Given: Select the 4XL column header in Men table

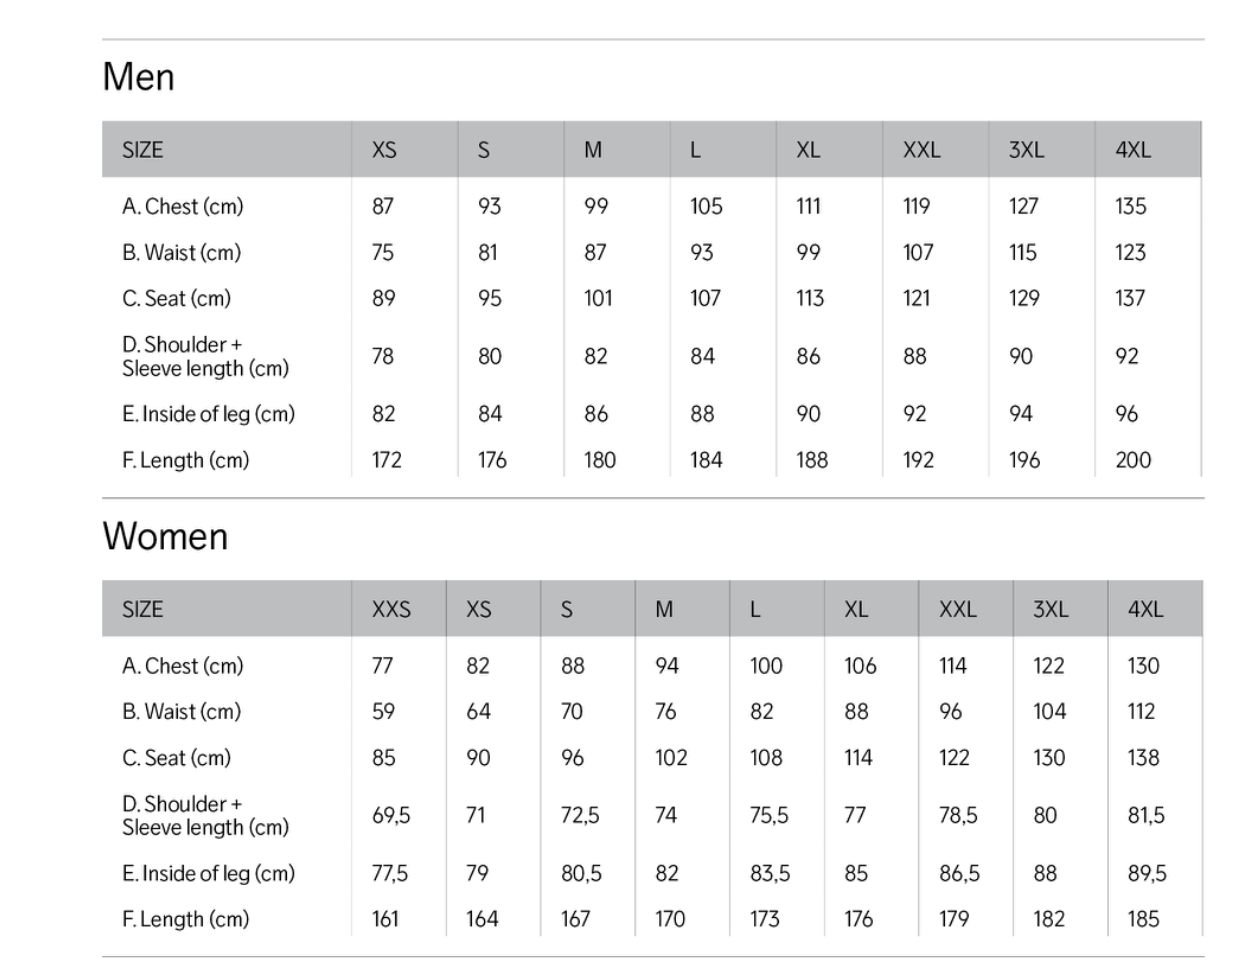Looking at the screenshot, I should pos(1133,150).
